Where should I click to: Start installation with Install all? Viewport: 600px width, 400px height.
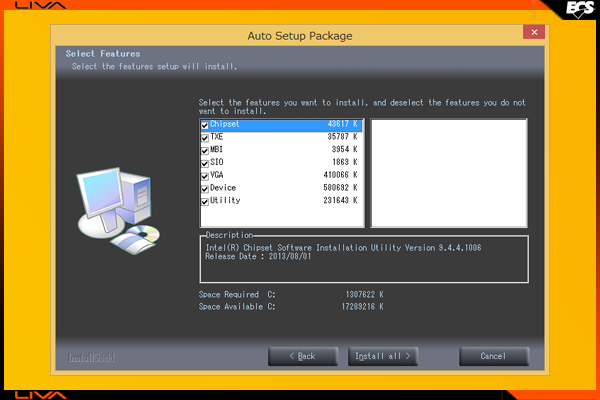(383, 356)
